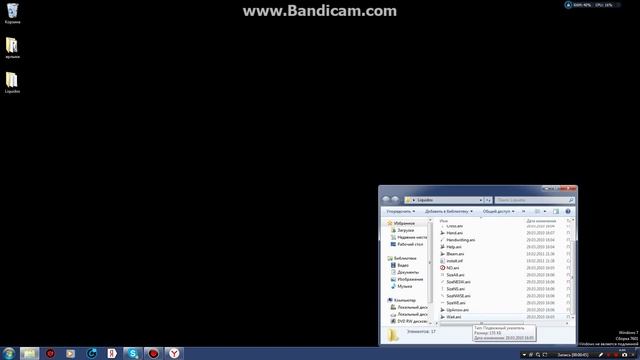Refresh the Explorer address bar
Screen dimensions: 640x360
coord(488,200)
